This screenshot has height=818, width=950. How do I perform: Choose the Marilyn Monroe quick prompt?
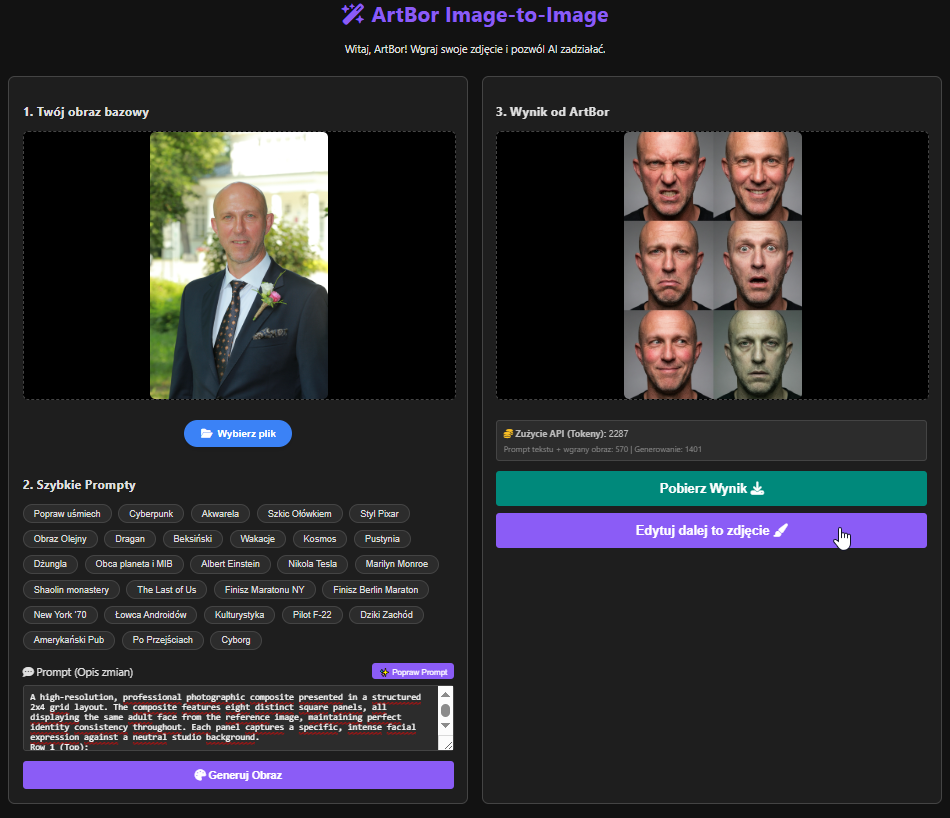point(396,564)
